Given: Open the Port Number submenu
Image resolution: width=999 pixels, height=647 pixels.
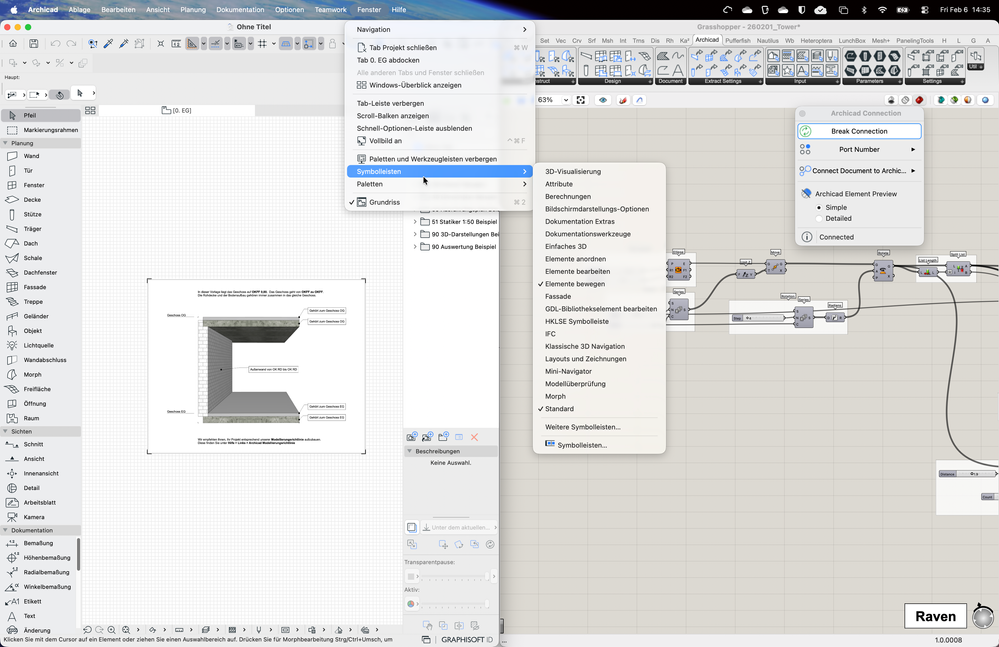Looking at the screenshot, I should click(859, 150).
